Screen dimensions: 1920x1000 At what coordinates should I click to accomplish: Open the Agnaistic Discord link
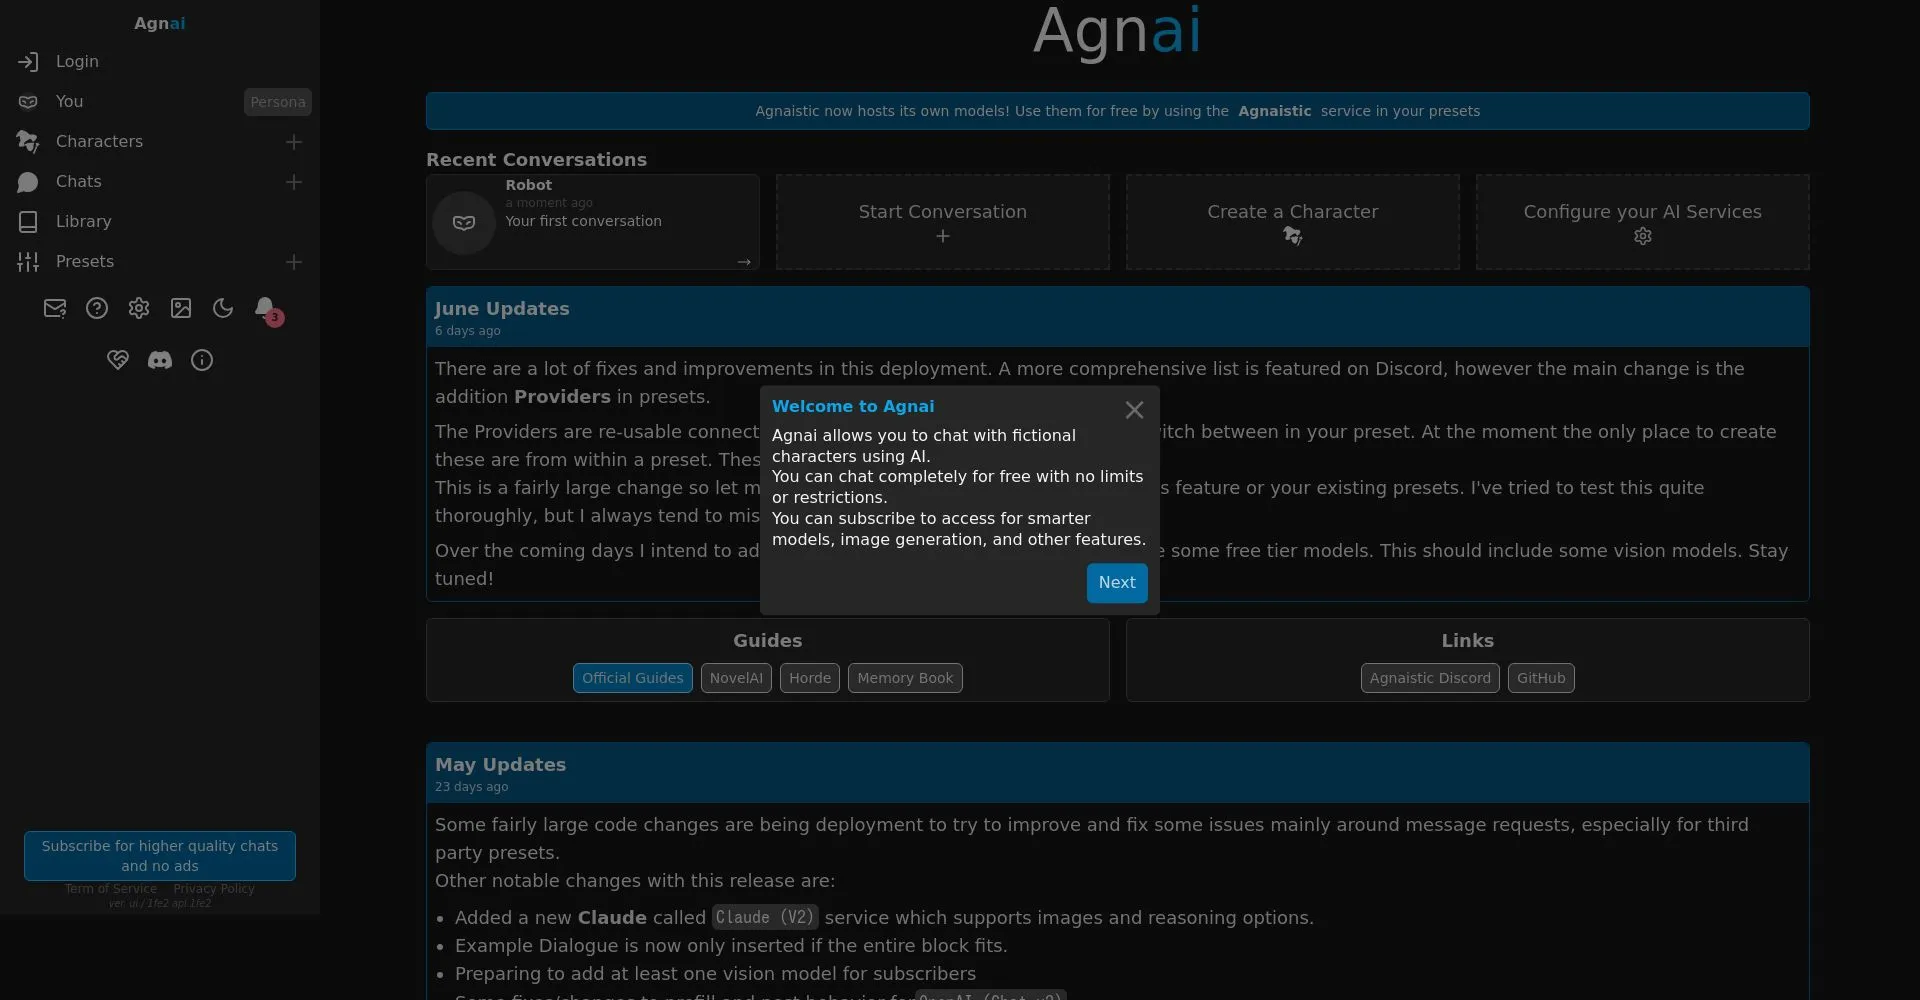tap(1430, 678)
